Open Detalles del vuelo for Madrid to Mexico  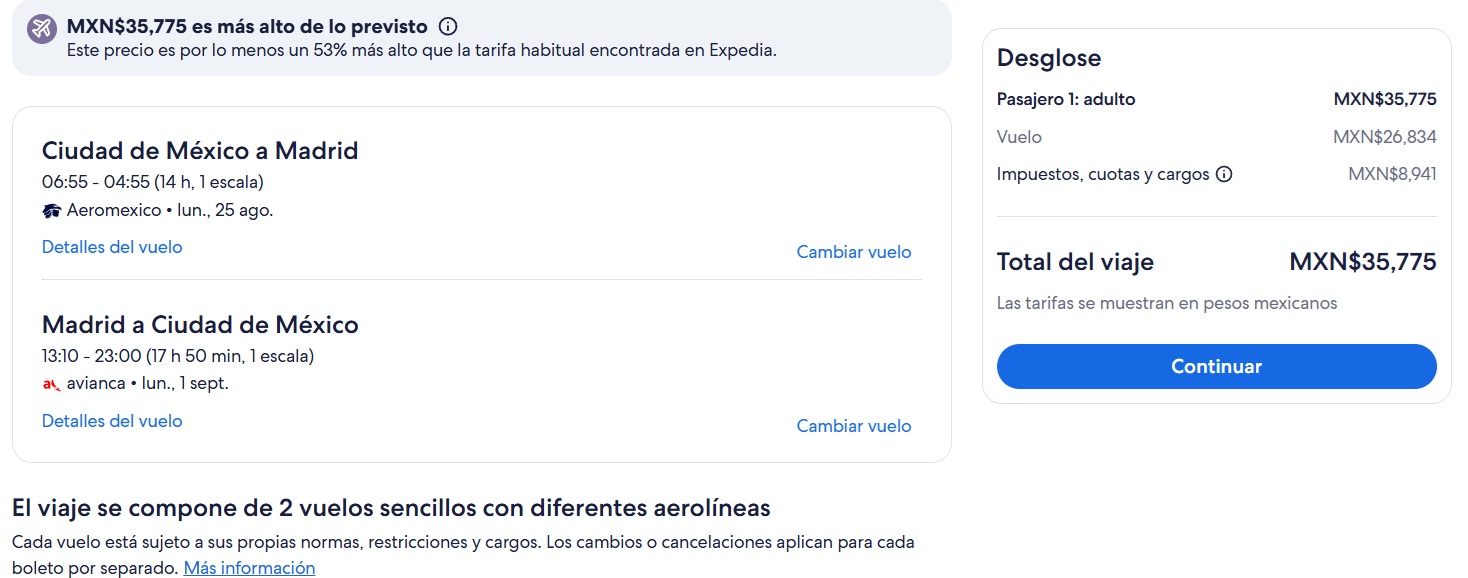112,421
